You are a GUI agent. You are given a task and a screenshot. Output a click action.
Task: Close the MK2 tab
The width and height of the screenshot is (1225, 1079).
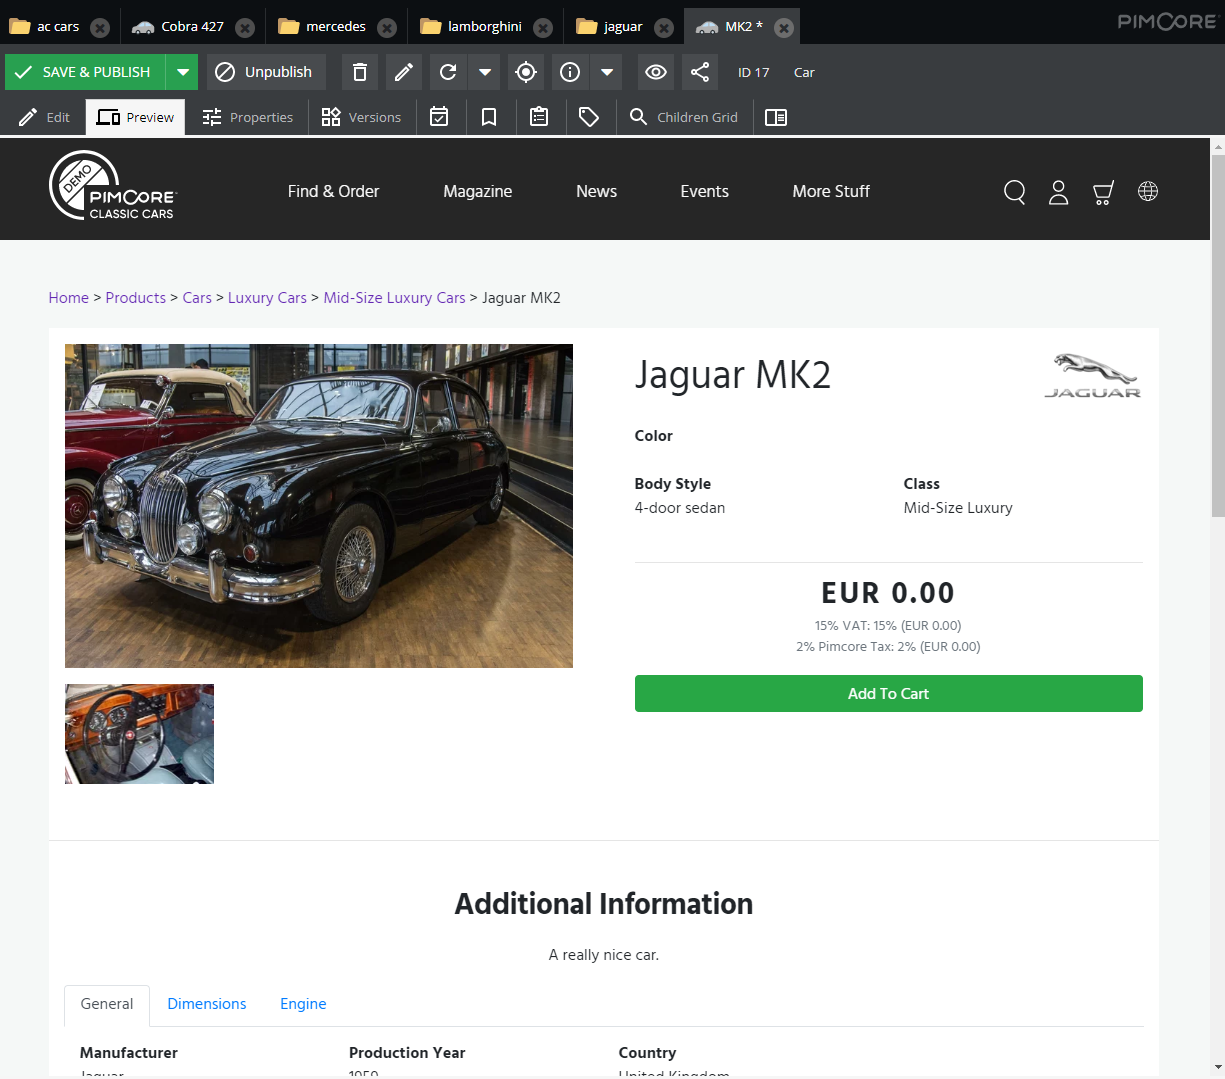(x=785, y=28)
